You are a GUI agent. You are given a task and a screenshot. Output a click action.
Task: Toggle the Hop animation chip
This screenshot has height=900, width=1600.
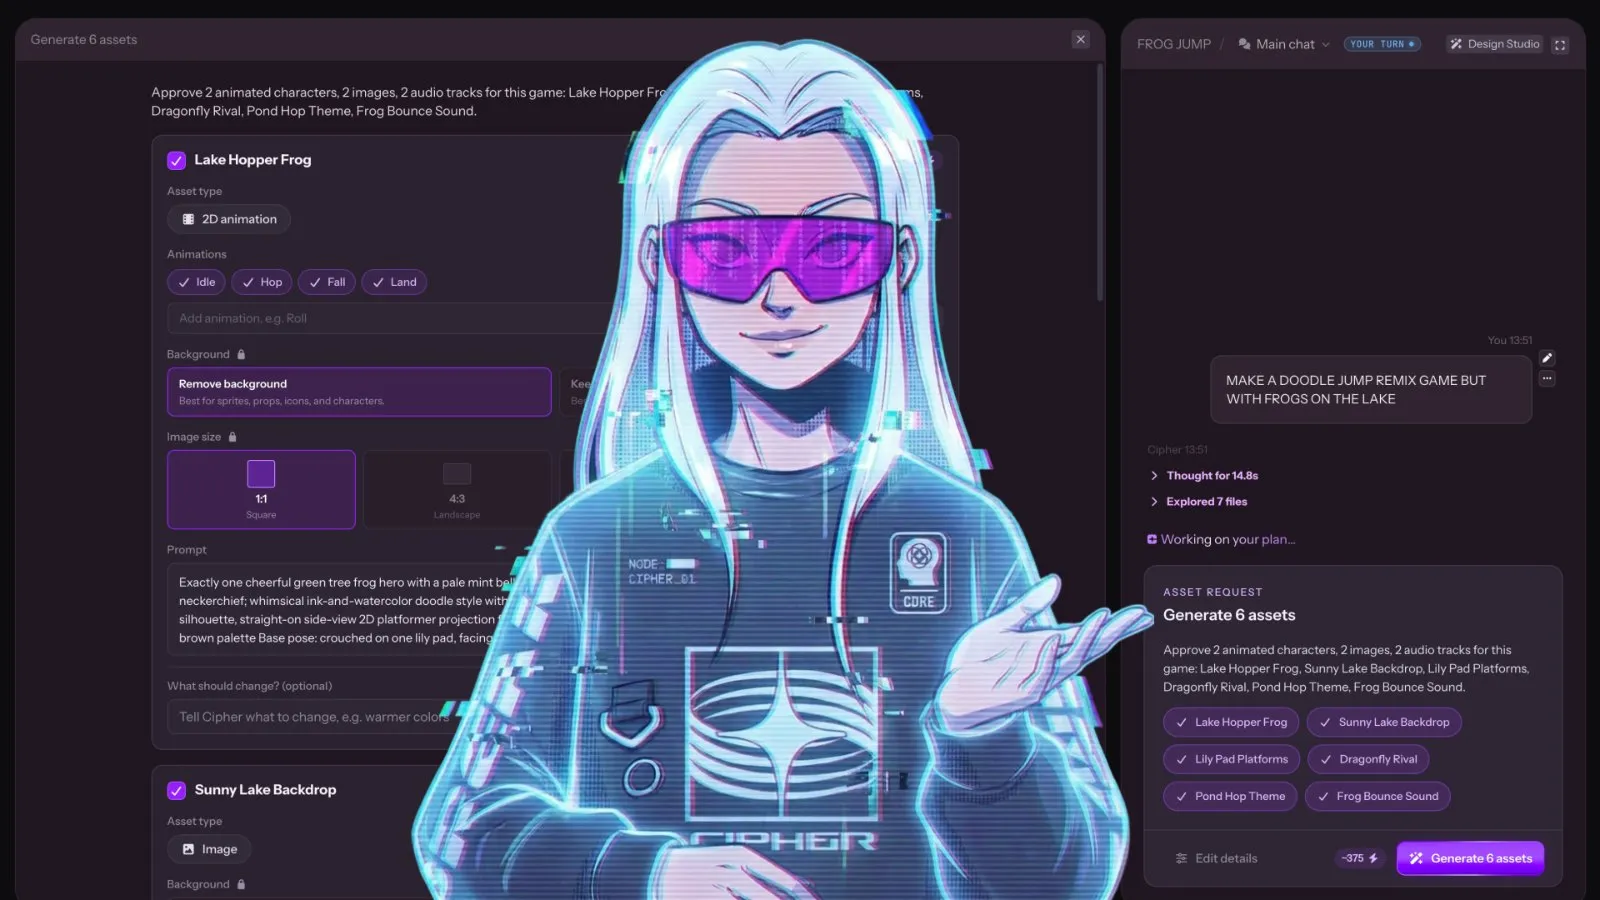[x=262, y=282]
